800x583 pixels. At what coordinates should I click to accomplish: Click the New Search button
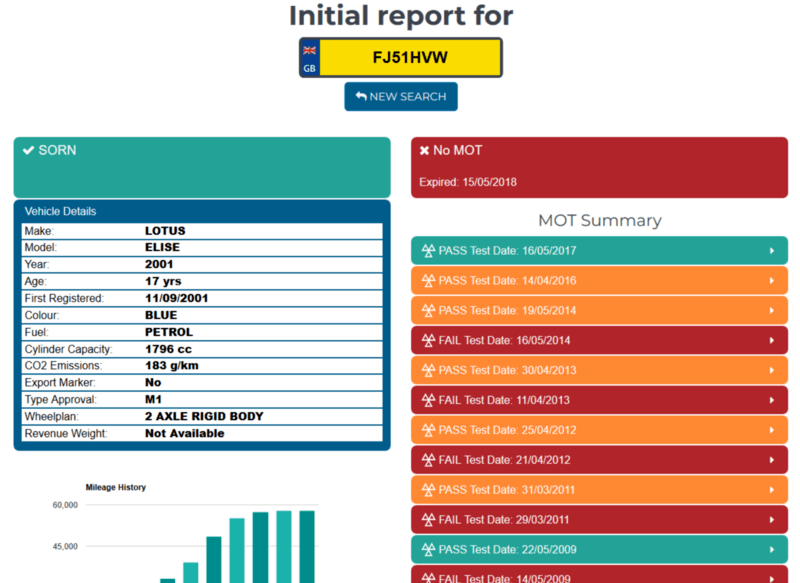tap(401, 97)
